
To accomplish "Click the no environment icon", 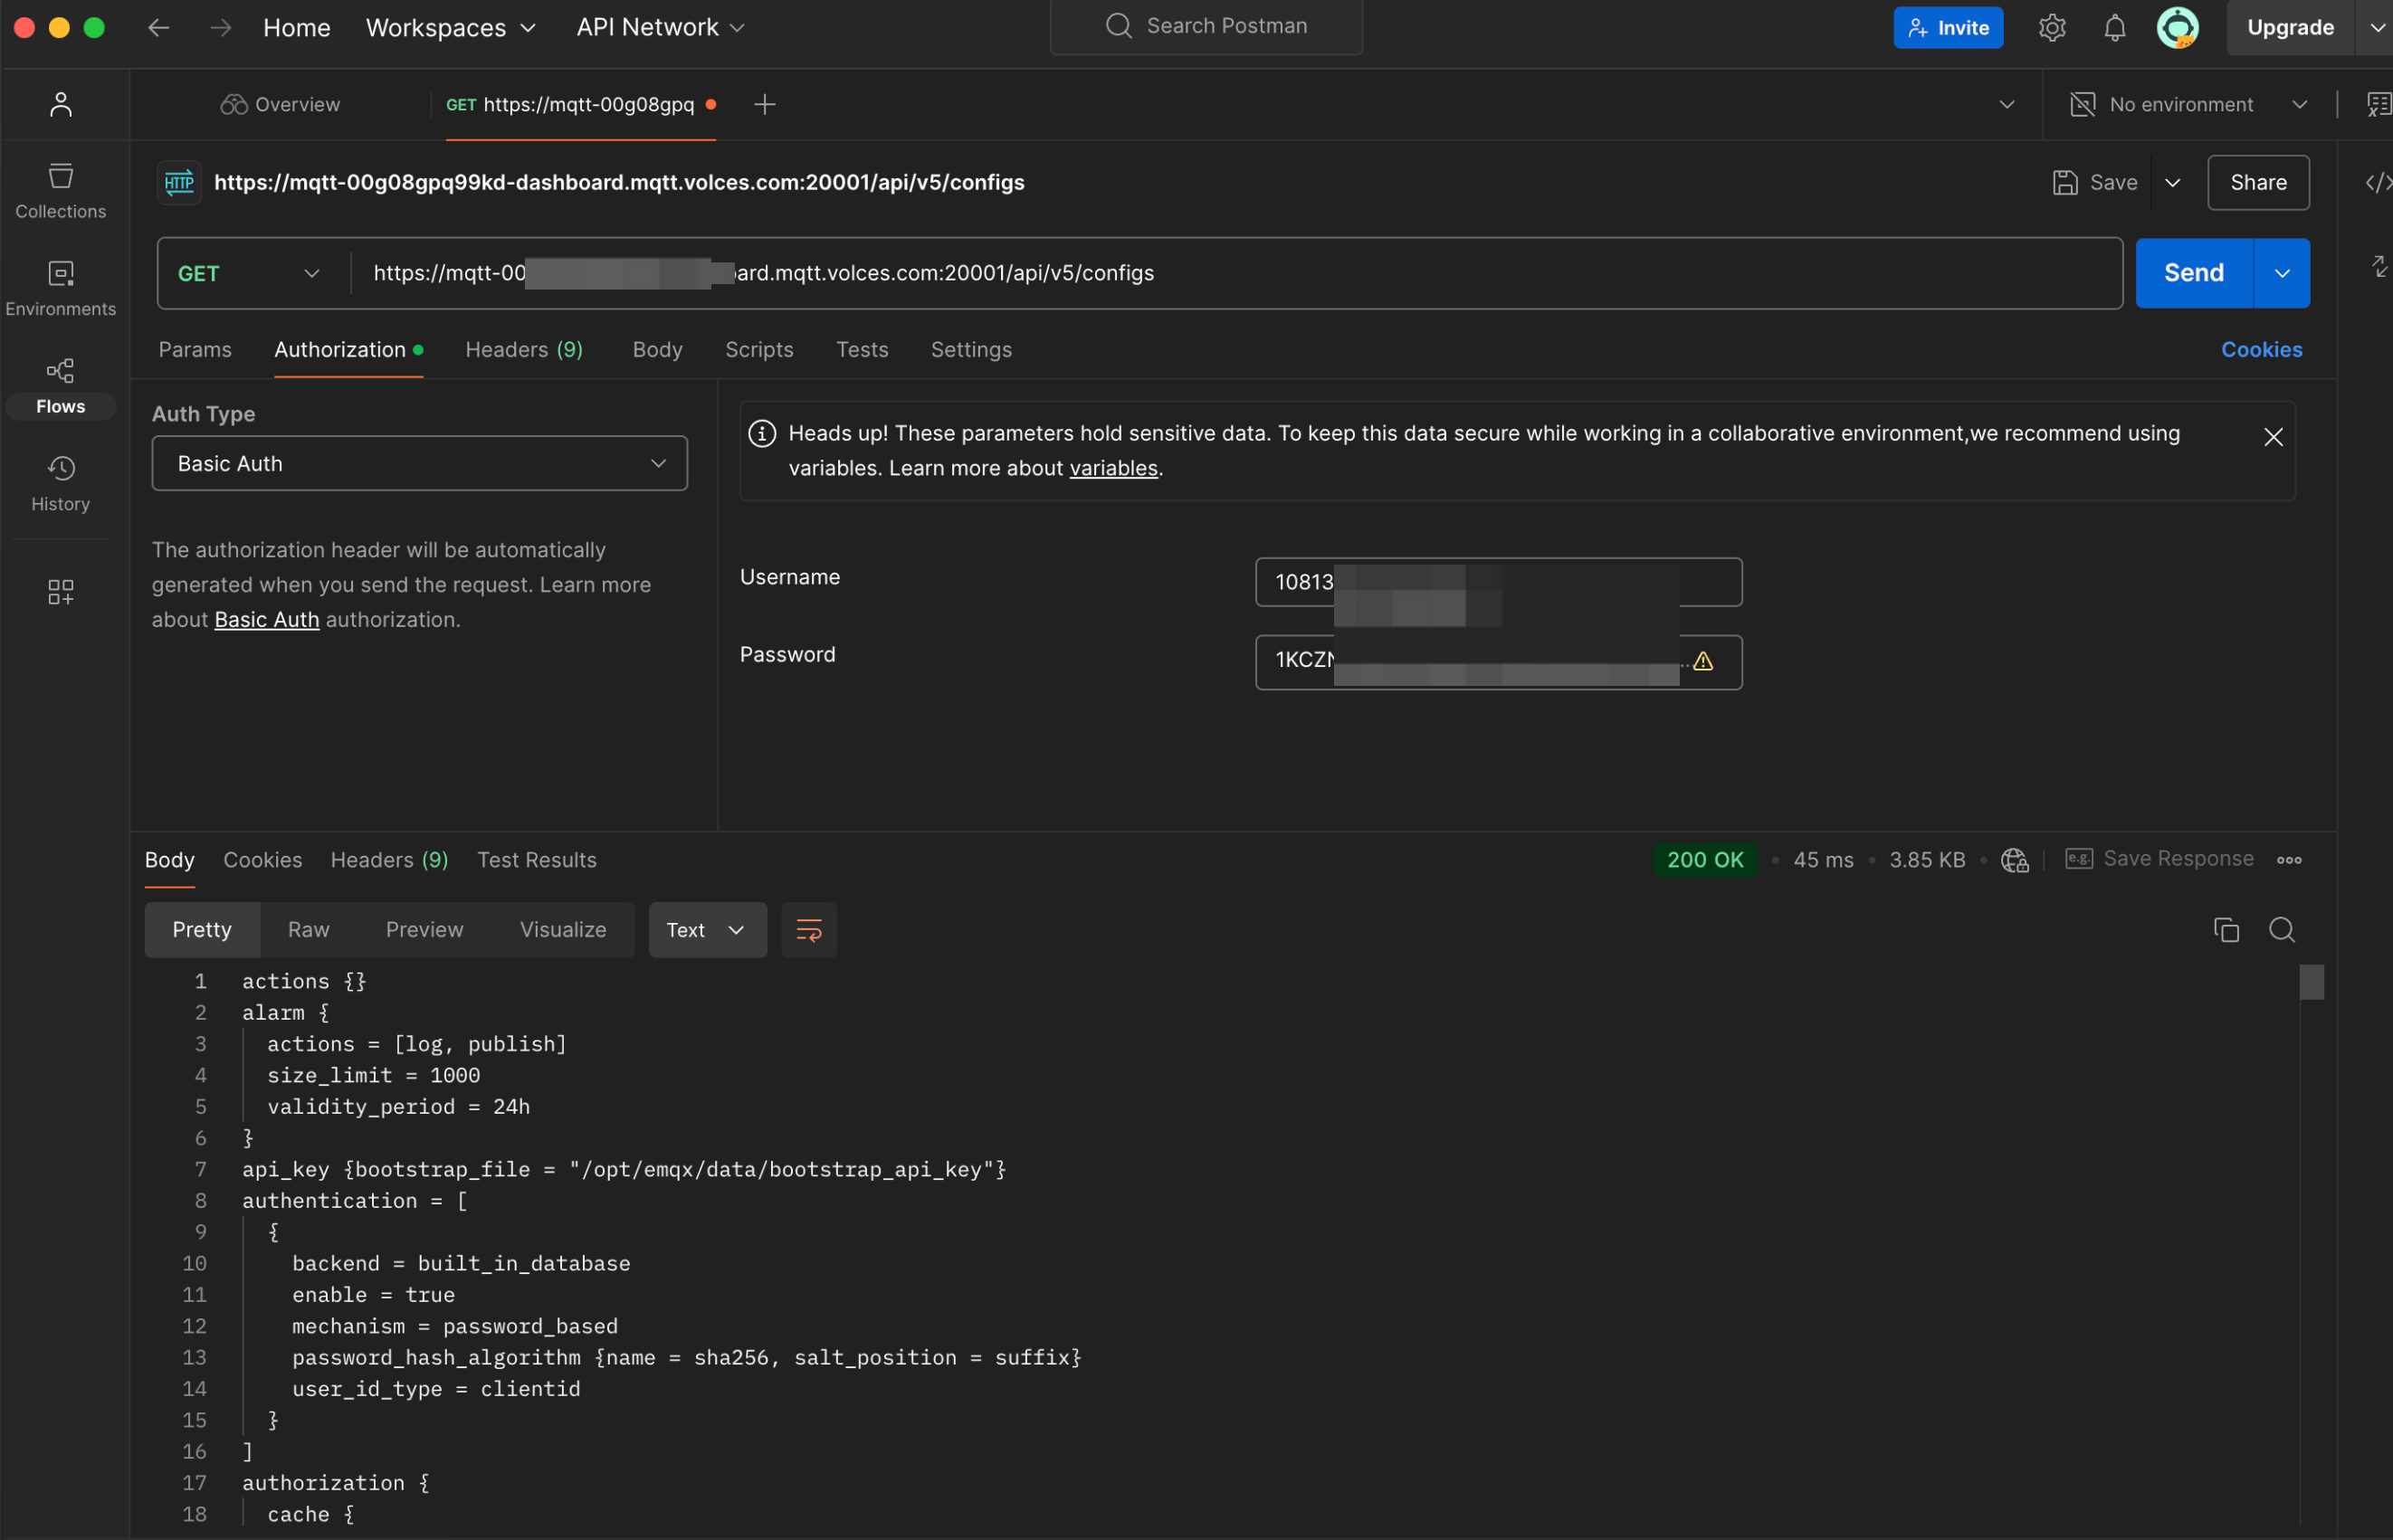I will click(x=2082, y=104).
